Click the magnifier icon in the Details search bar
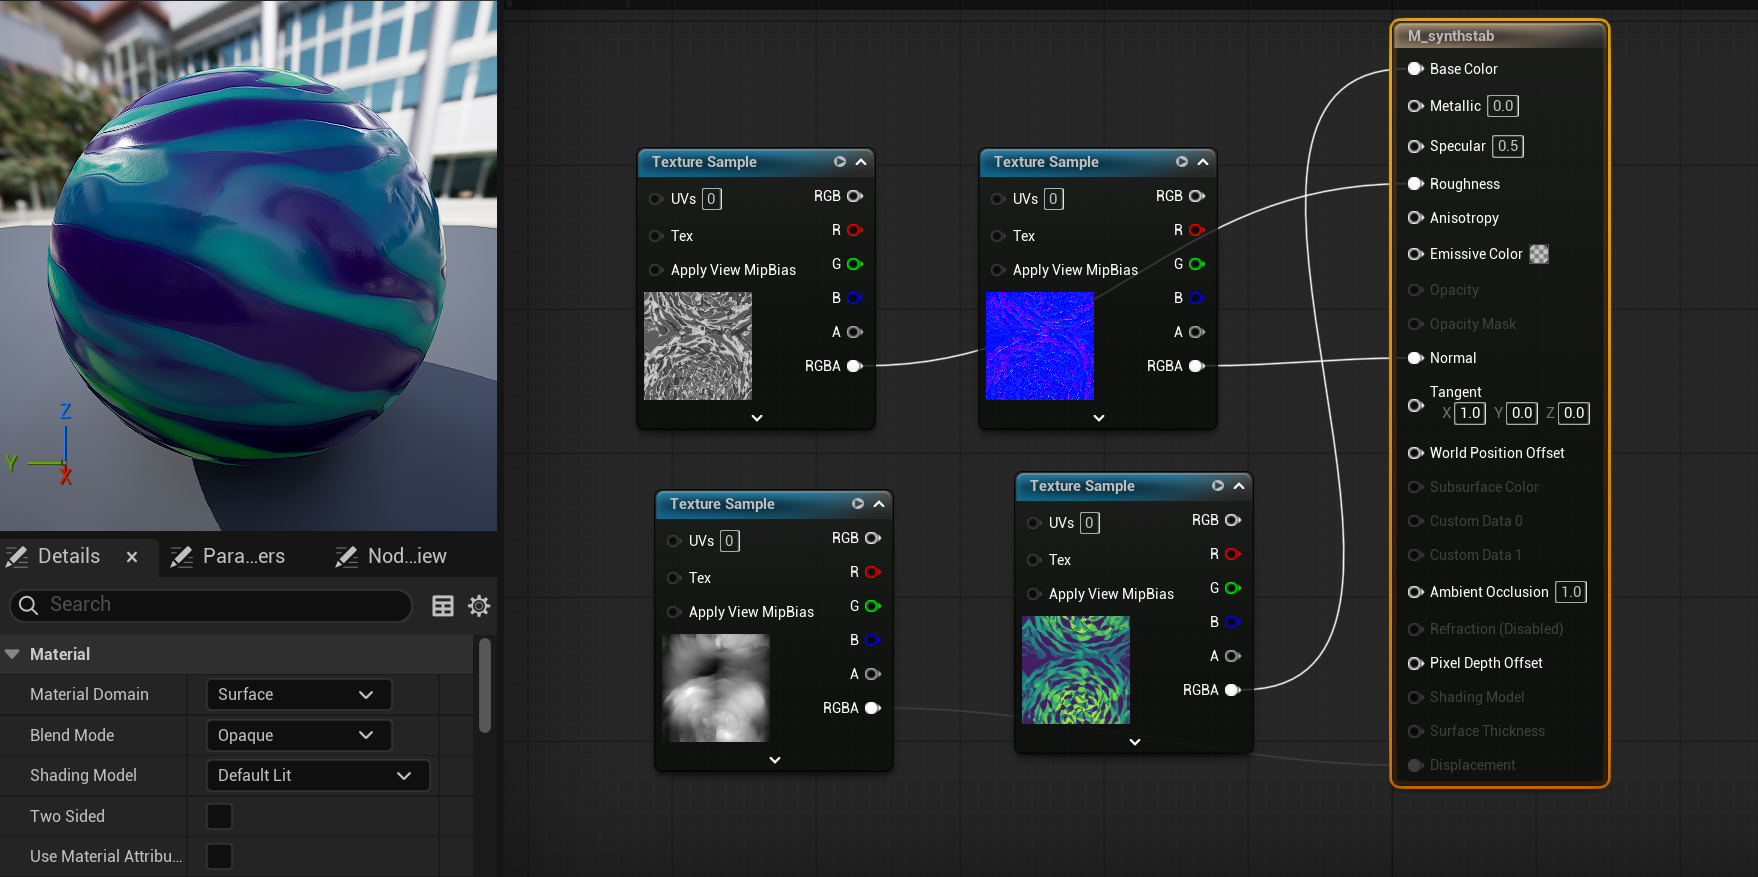 click(x=29, y=605)
